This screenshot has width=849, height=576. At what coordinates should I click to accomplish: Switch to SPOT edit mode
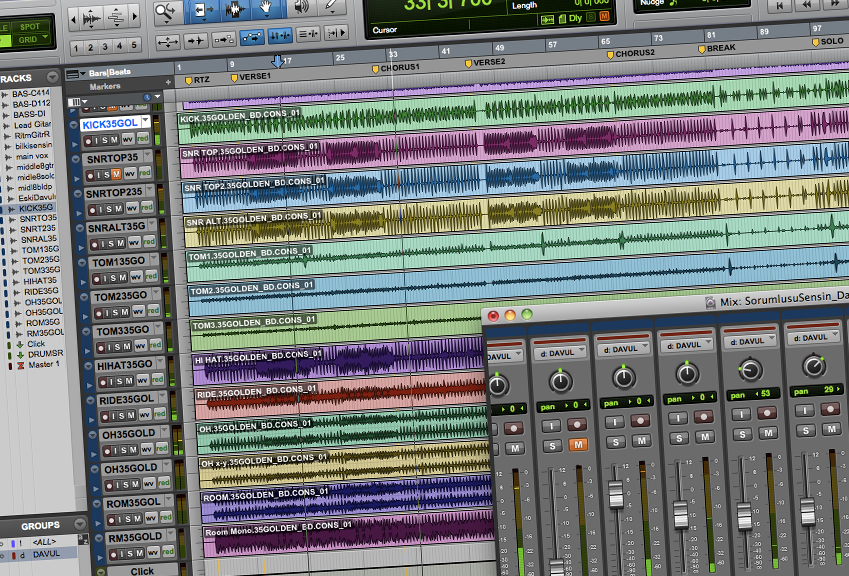[x=30, y=27]
